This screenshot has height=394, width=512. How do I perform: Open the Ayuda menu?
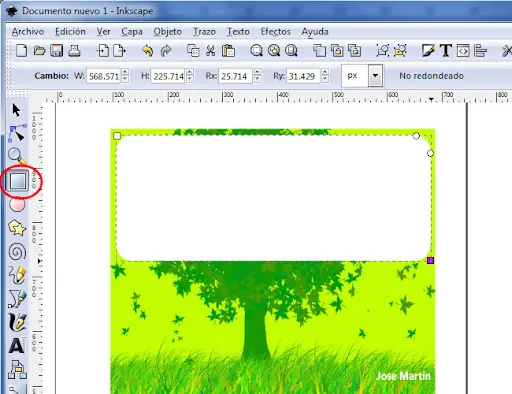coord(315,32)
